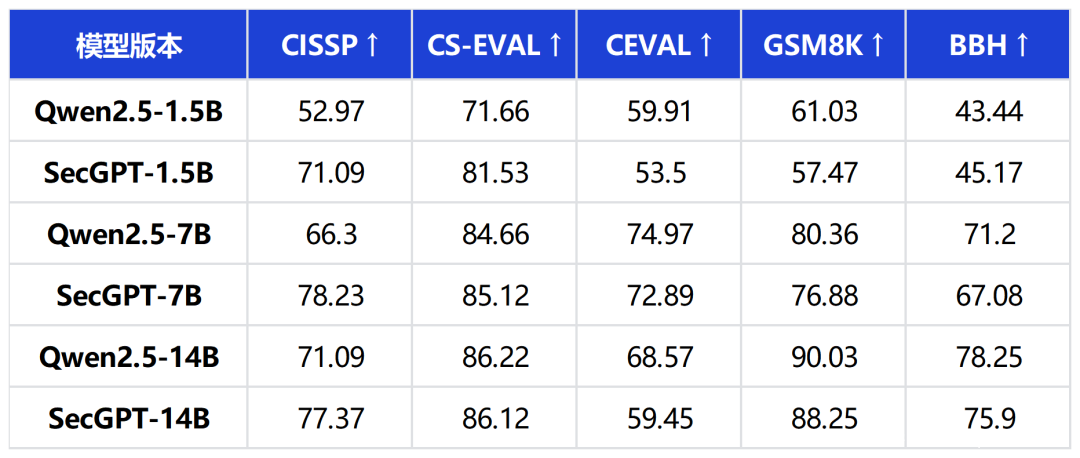Select SecGPT-7B's CISSP value 78.23
The height and width of the screenshot is (458, 1080).
click(x=330, y=296)
